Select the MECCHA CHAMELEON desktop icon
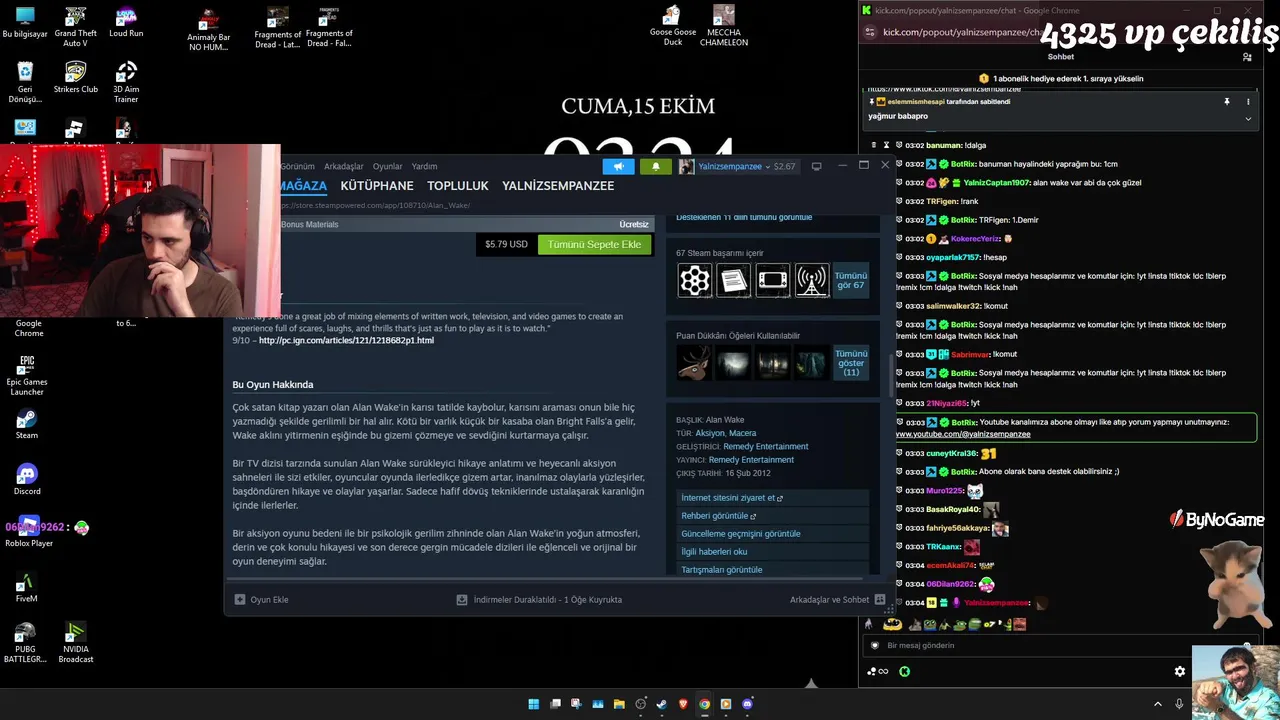Image resolution: width=1280 pixels, height=720 pixels. tap(724, 26)
